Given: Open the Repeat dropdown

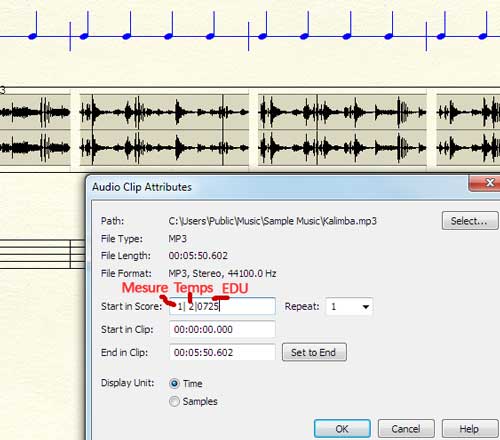Looking at the screenshot, I should coord(349,306).
